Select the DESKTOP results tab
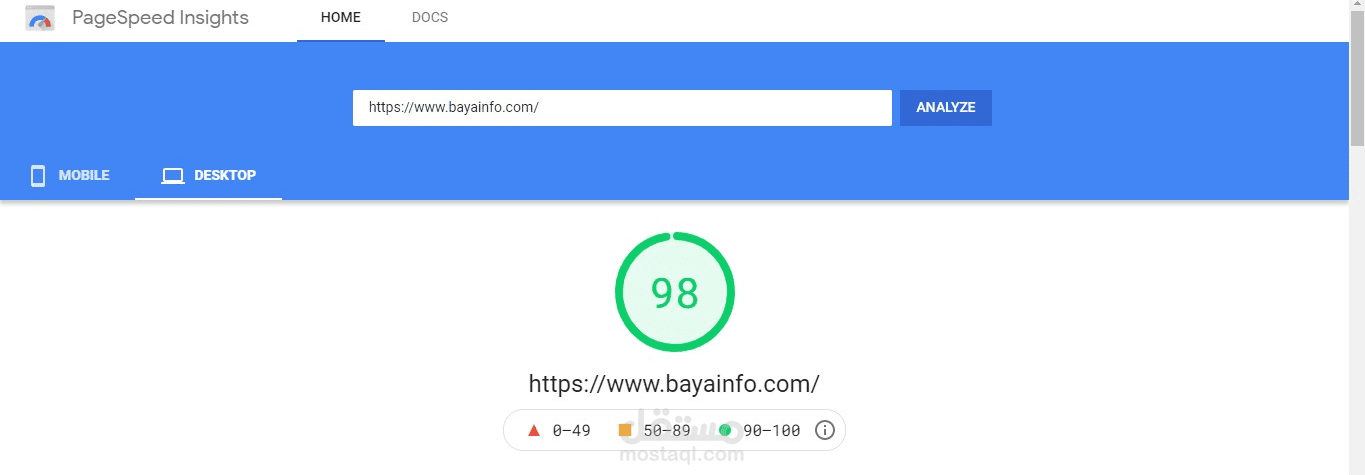The image size is (1365, 475). 209,176
